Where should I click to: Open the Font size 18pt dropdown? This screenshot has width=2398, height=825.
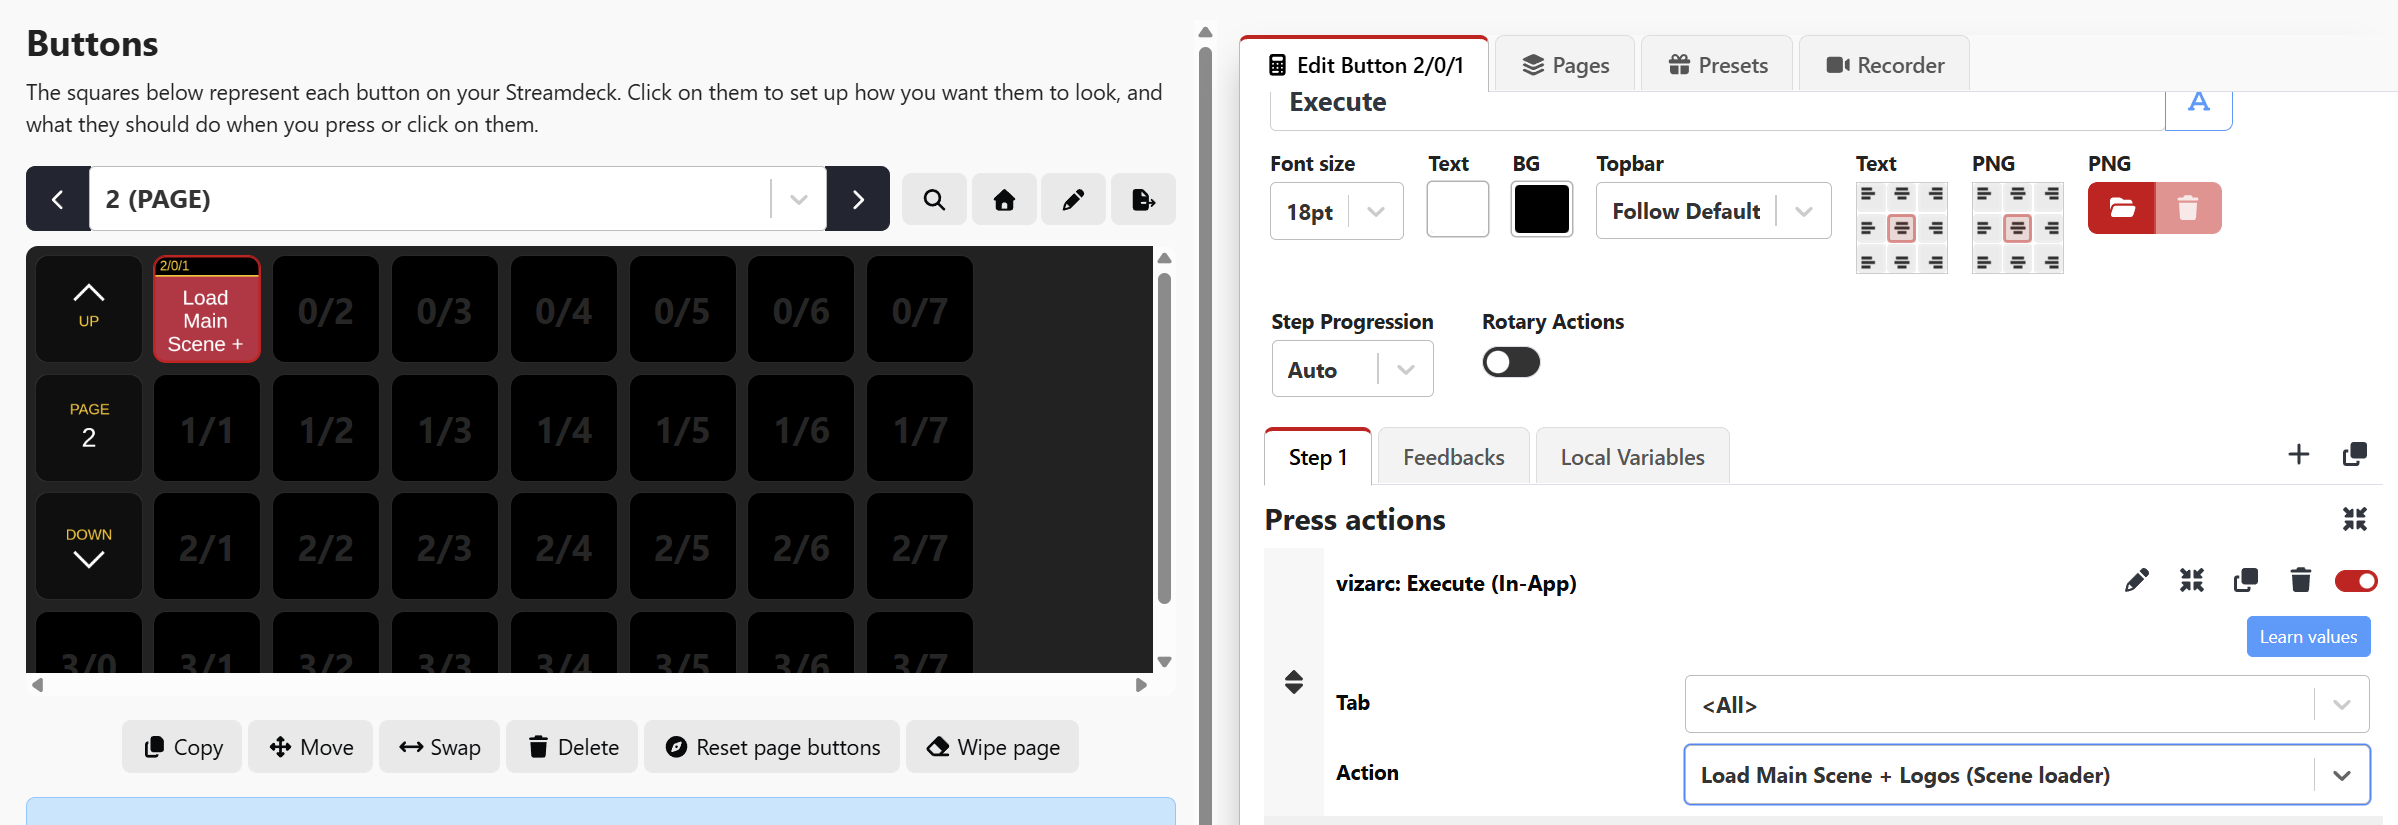click(1336, 212)
